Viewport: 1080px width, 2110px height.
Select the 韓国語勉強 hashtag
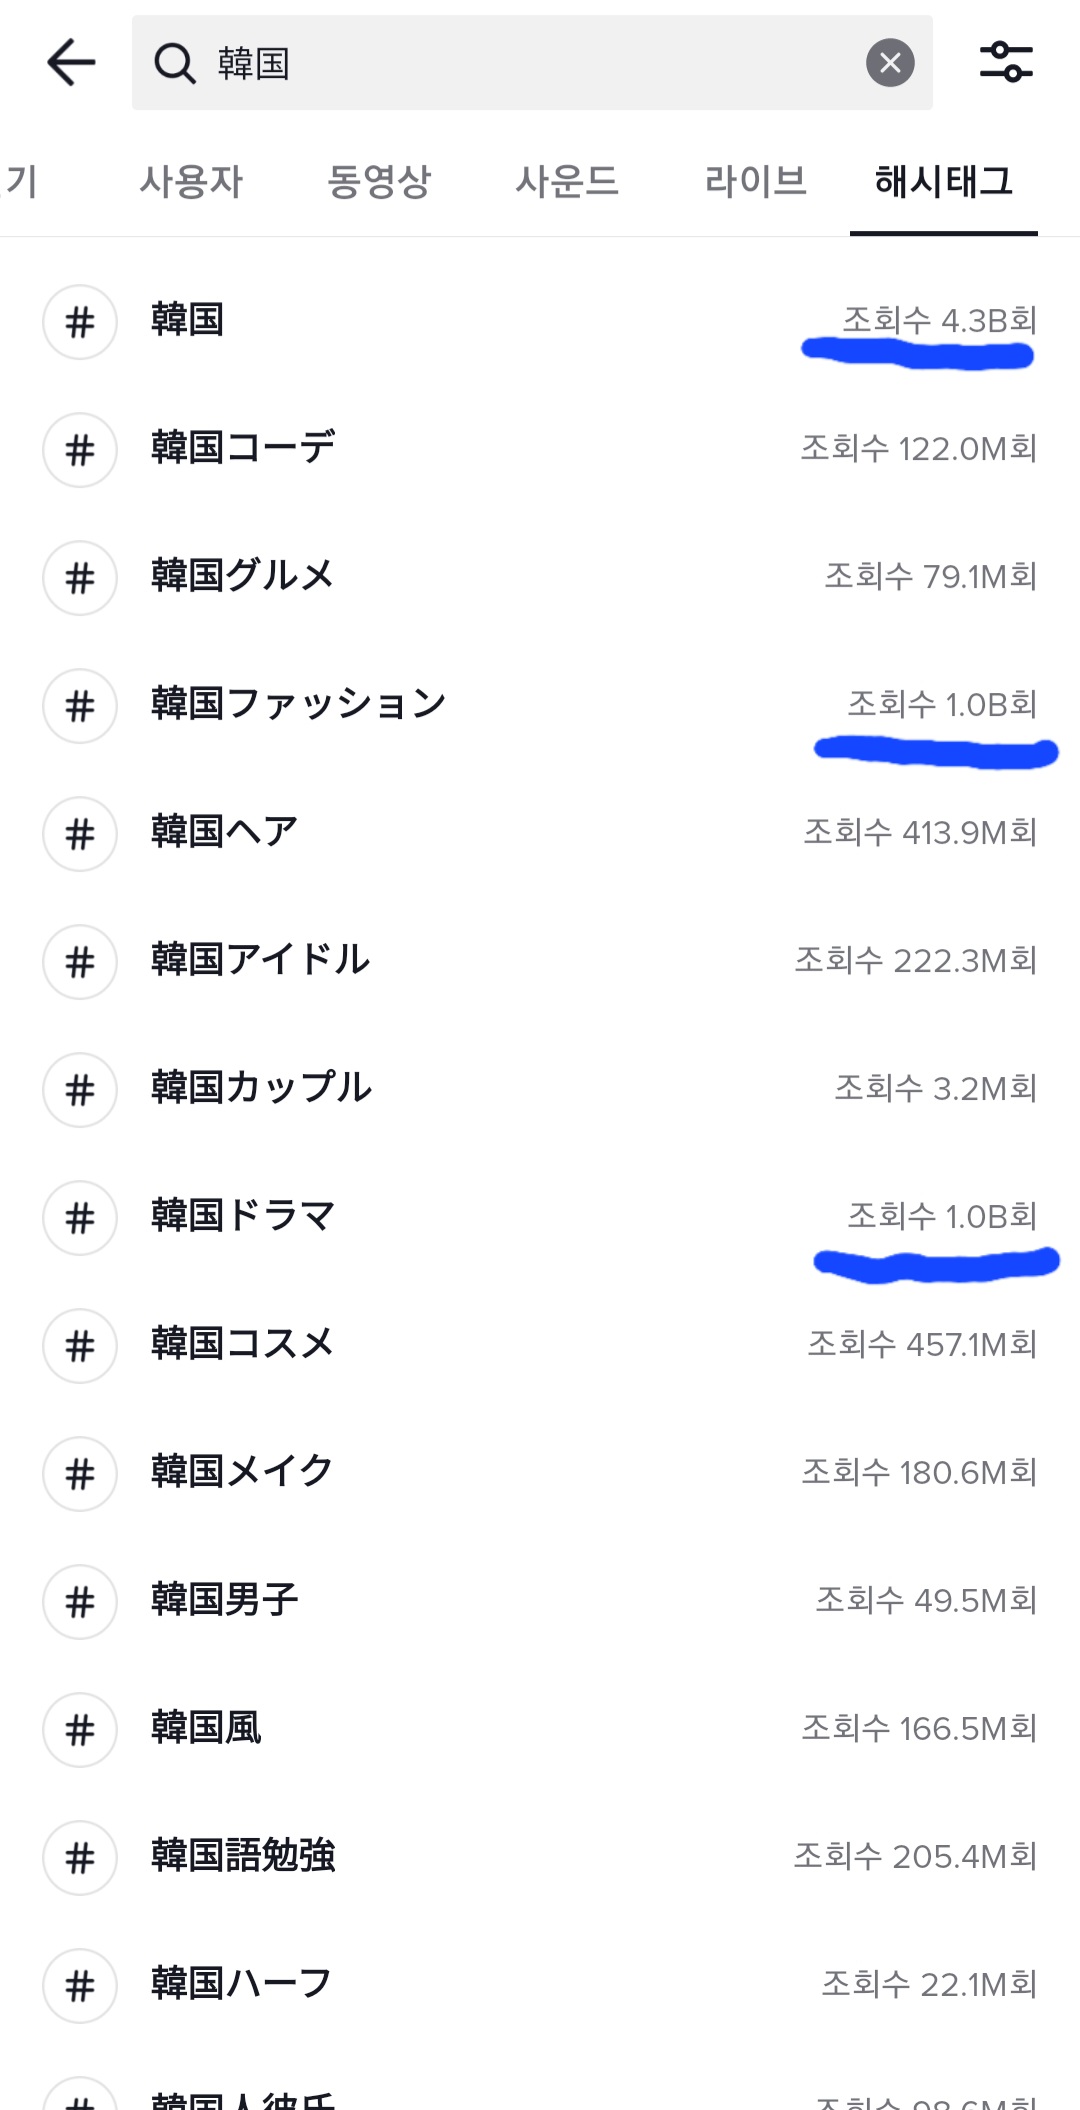[x=243, y=1856]
